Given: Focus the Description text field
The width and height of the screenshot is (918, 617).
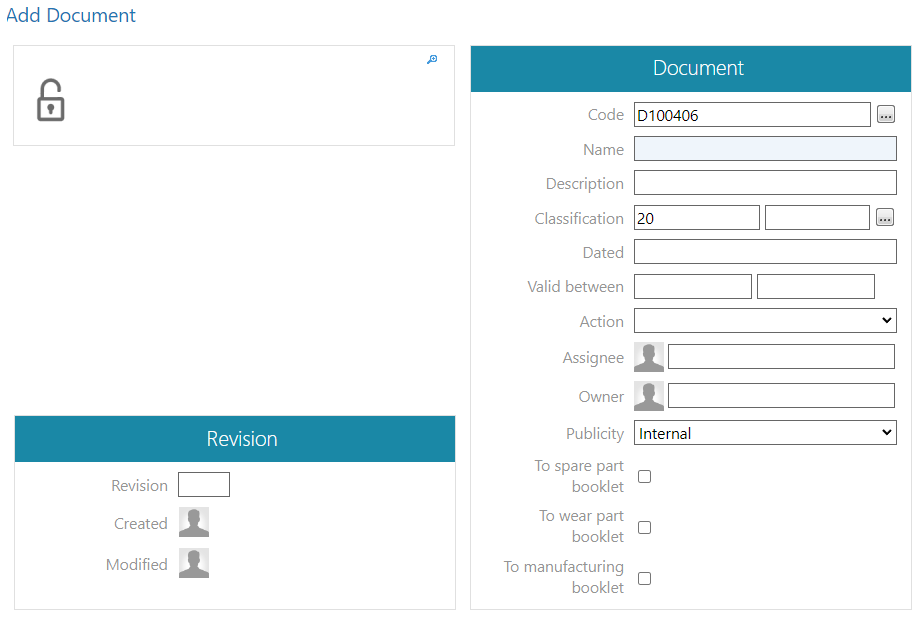Looking at the screenshot, I should (765, 183).
